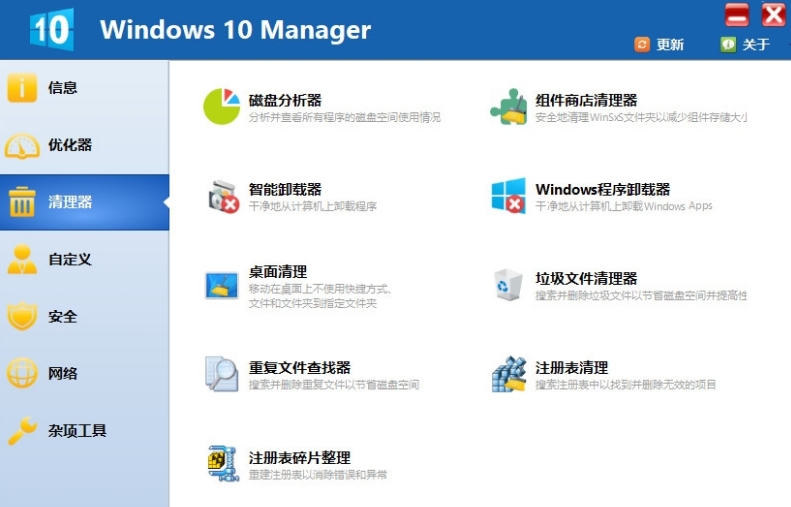Click the 清理器 trash bin icon in sidebar
The height and width of the screenshot is (507, 791).
pyautogui.click(x=22, y=202)
